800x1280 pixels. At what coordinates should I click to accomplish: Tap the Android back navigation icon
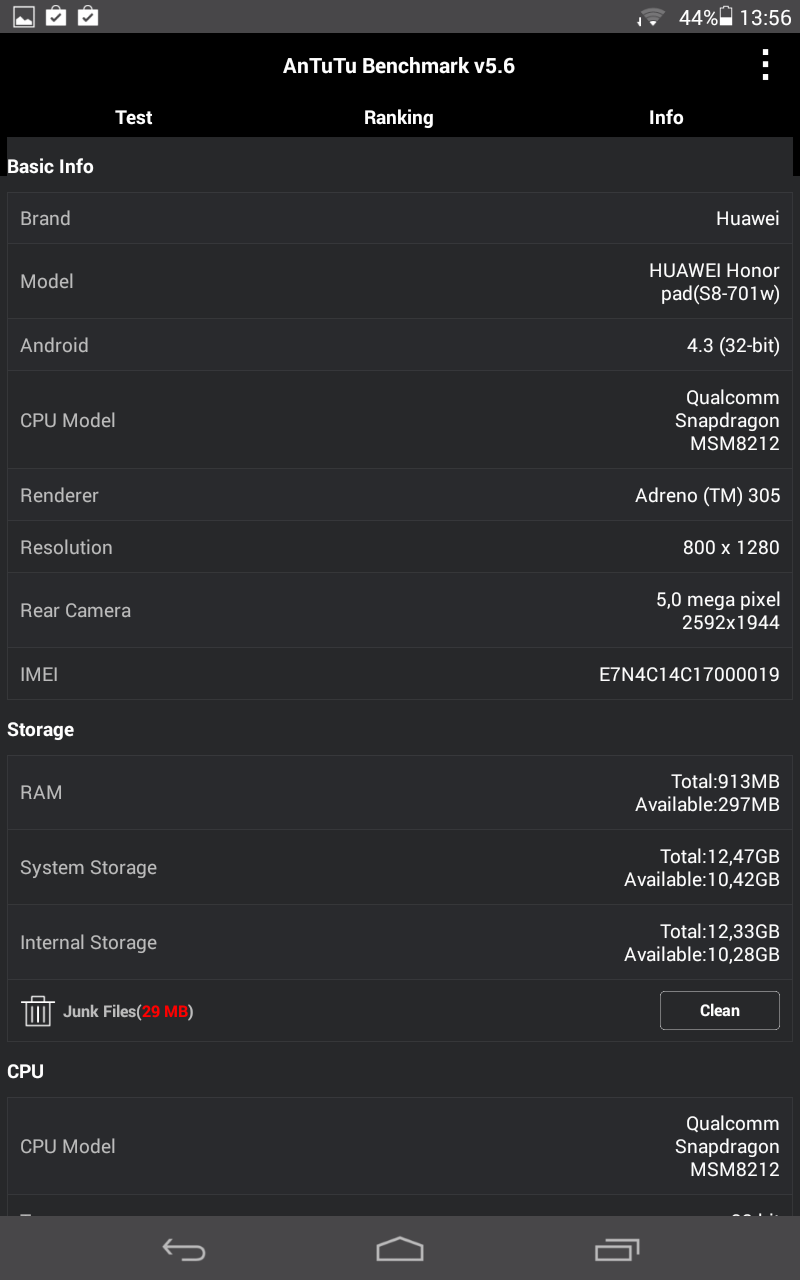tap(184, 1249)
